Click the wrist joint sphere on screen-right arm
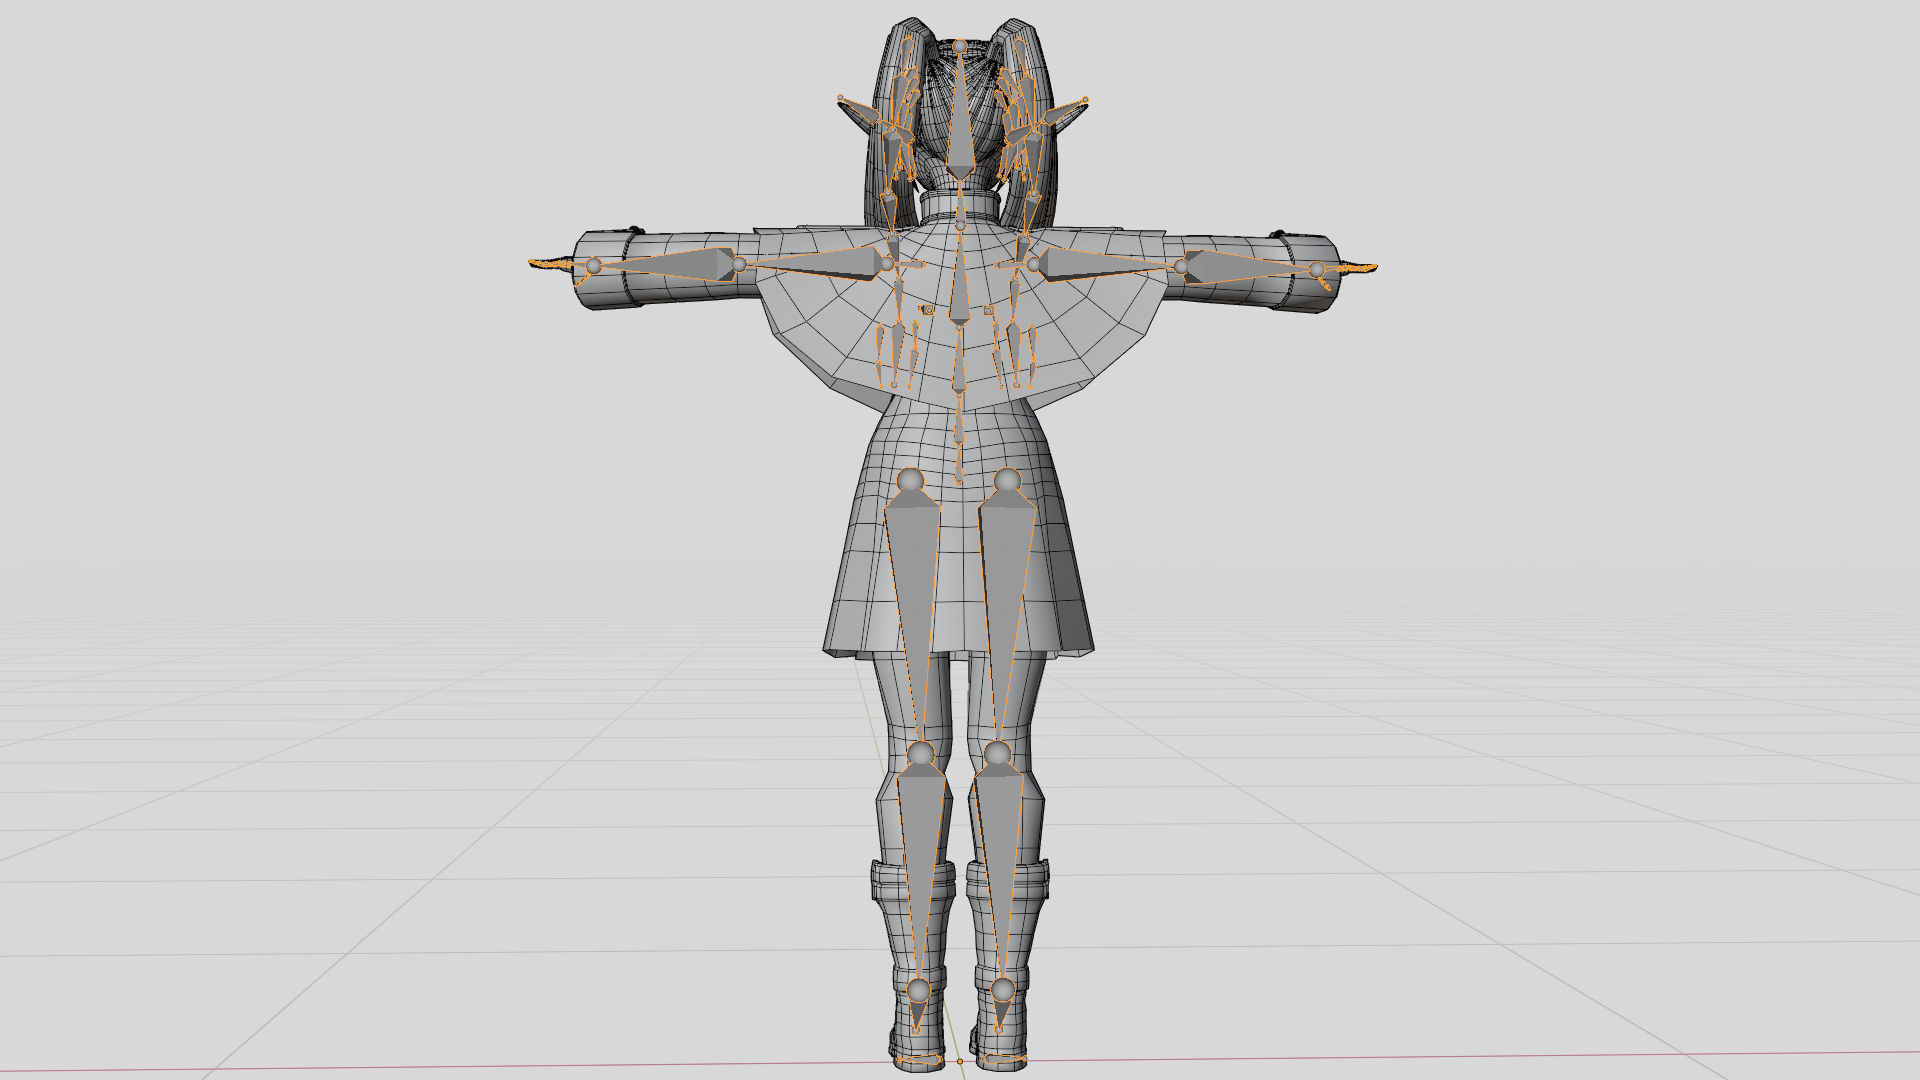1920x1080 pixels. (1317, 269)
